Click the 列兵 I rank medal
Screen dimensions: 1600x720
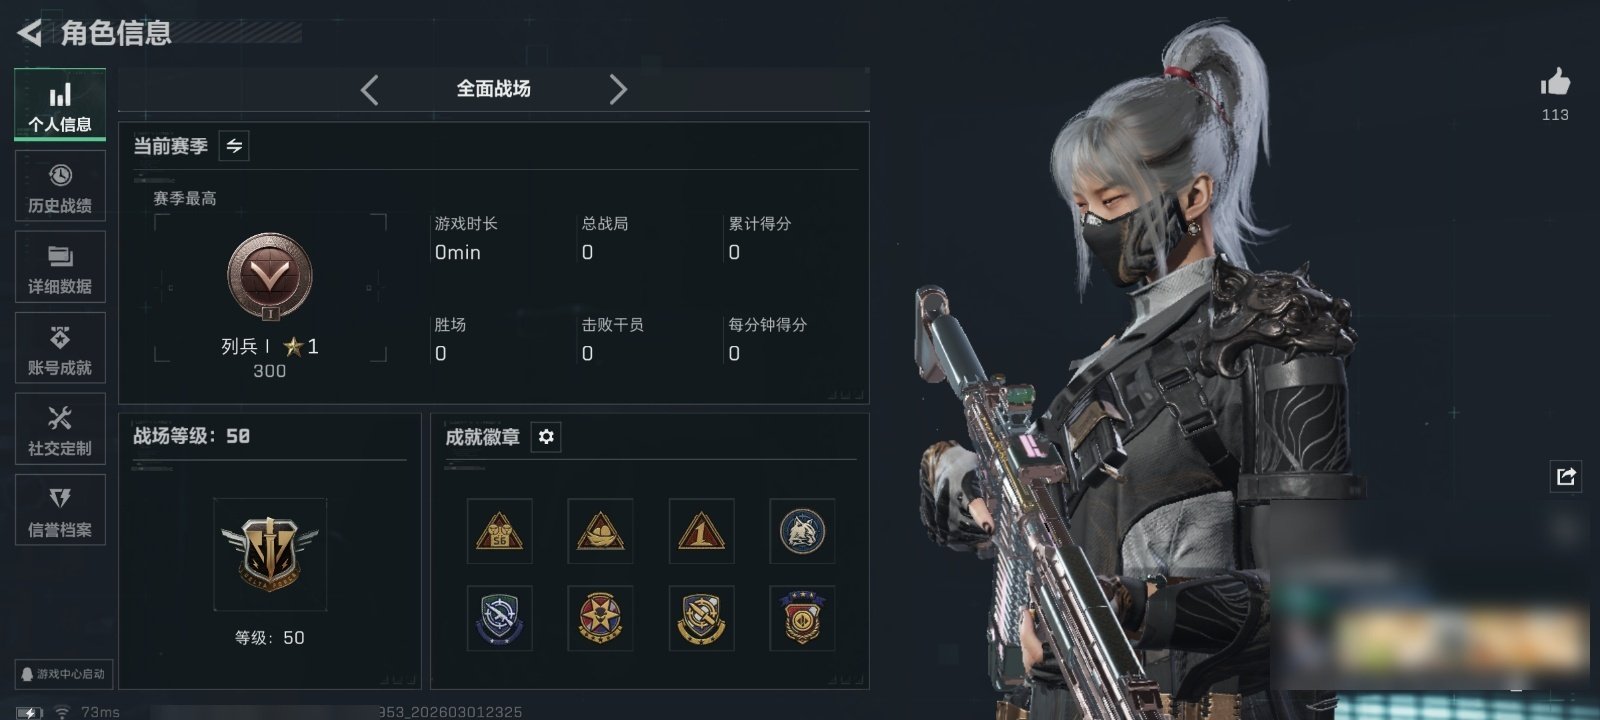[x=270, y=276]
